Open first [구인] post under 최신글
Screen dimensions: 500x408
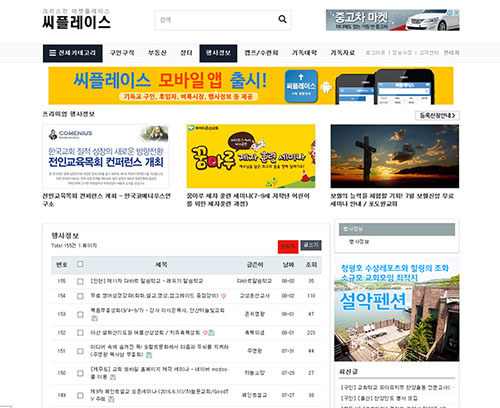click(x=397, y=387)
